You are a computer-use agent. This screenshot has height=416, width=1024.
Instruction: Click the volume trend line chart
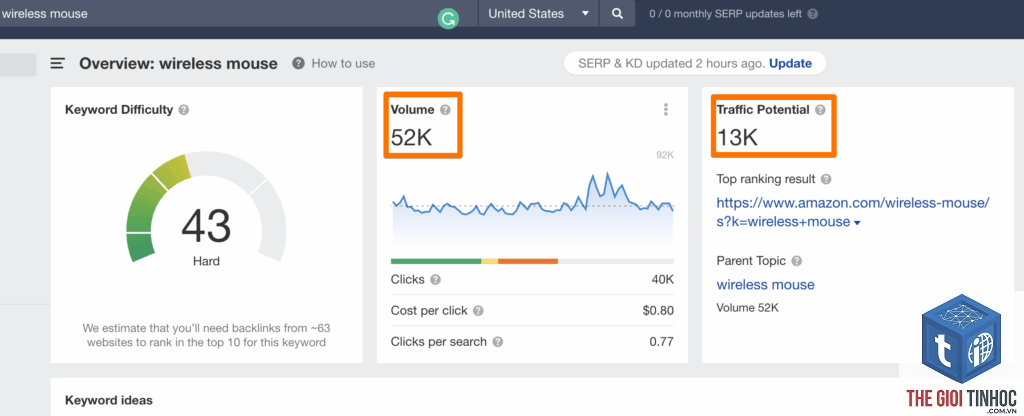click(x=532, y=206)
